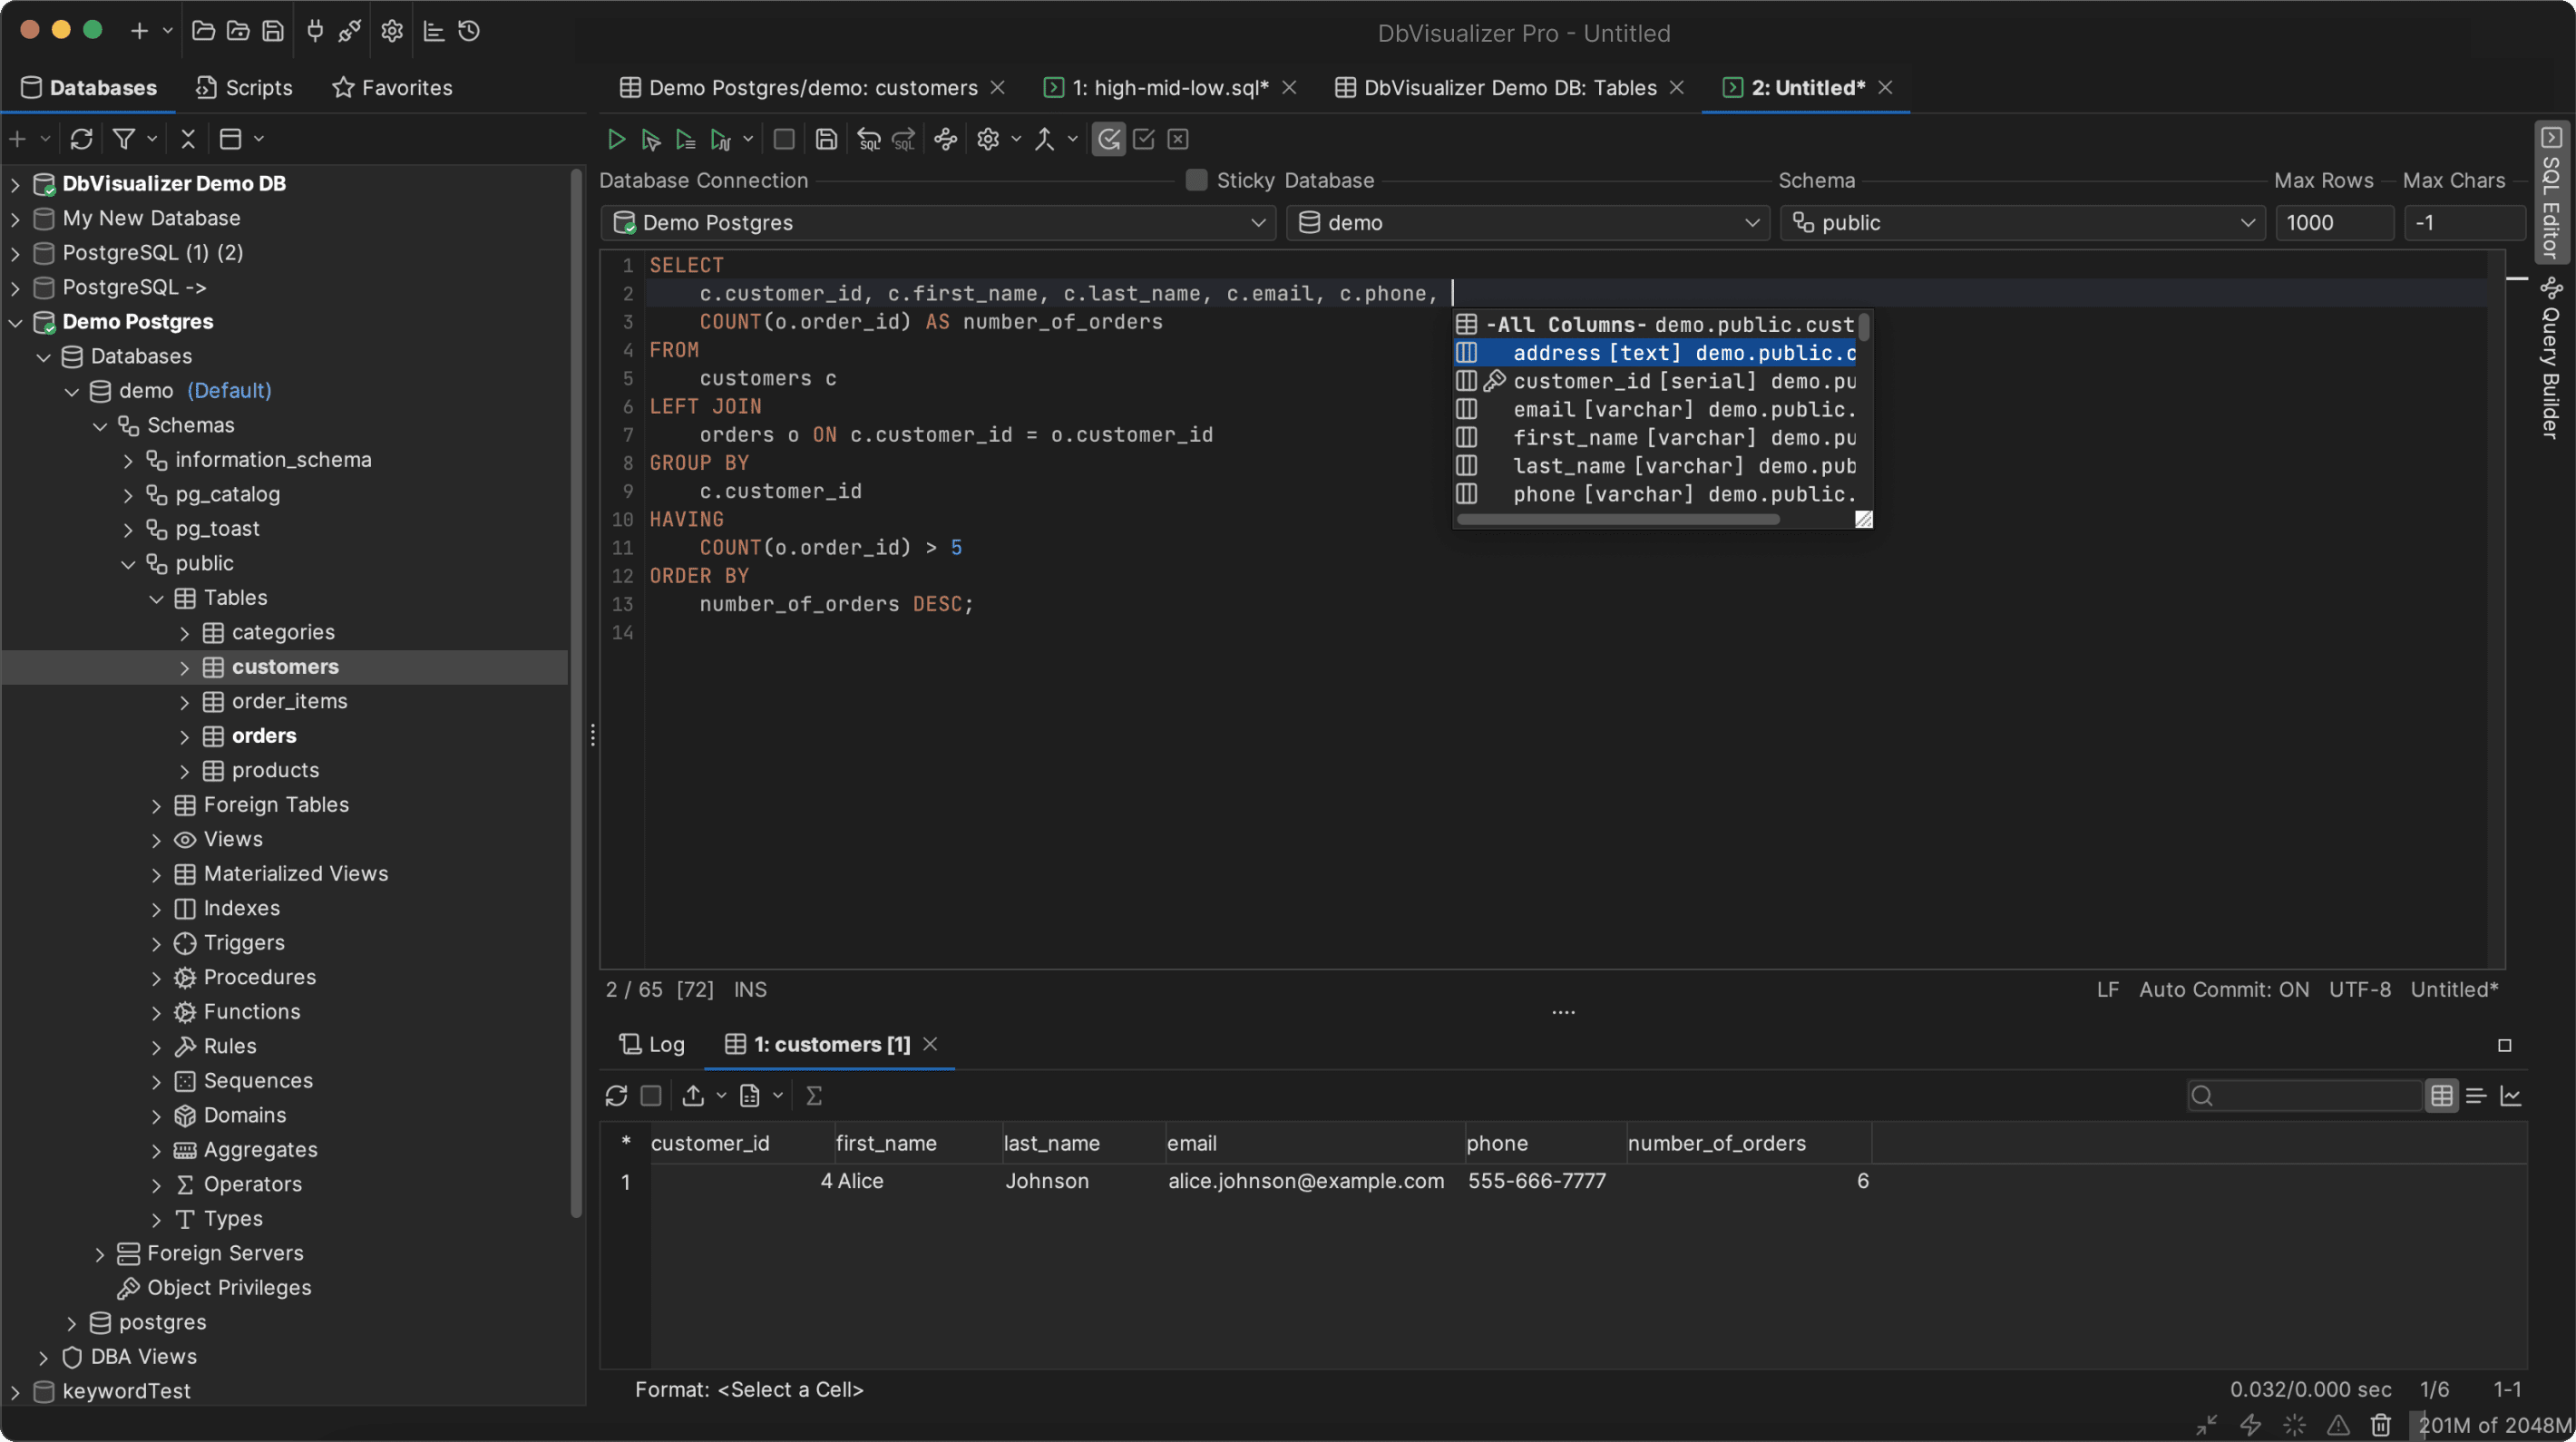Edit the Max Rows value of 1000
The height and width of the screenshot is (1442, 2576).
click(2333, 222)
